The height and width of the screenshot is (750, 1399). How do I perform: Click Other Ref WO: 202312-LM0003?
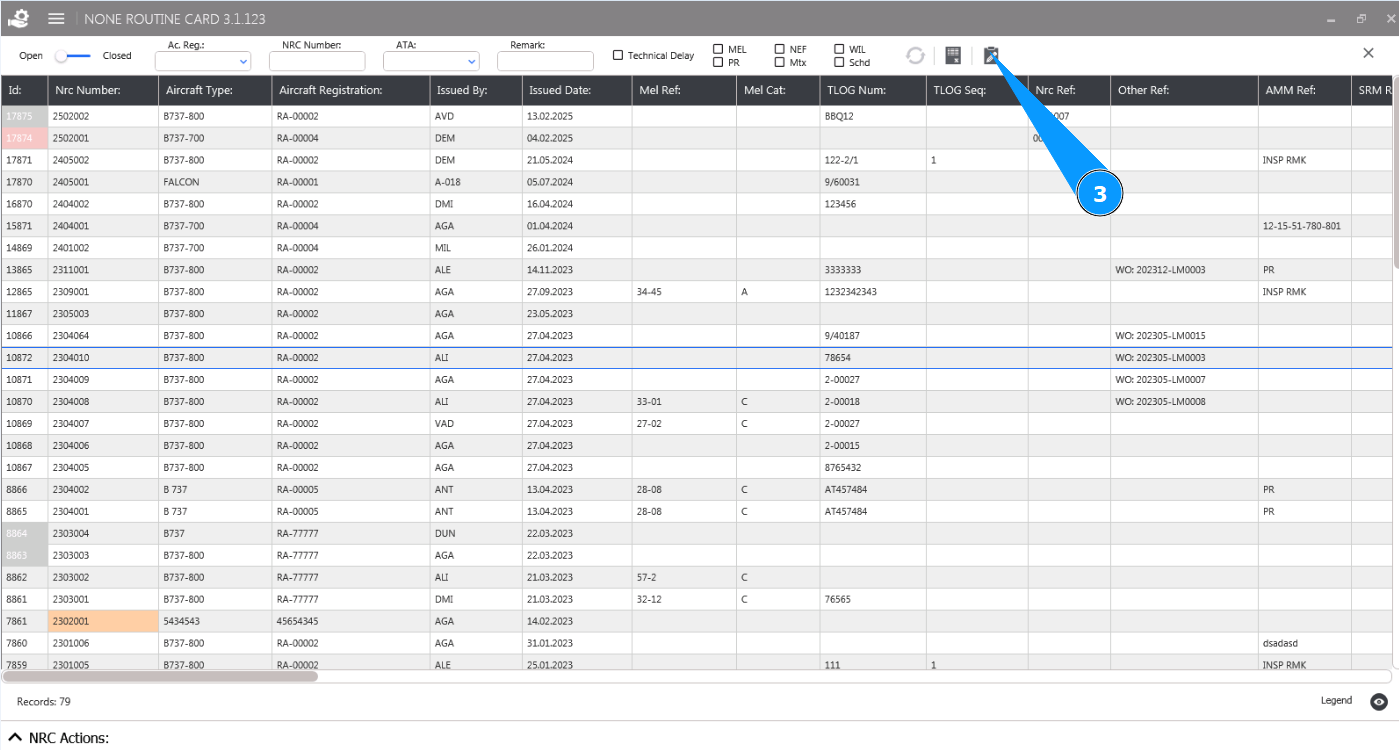click(1184, 270)
